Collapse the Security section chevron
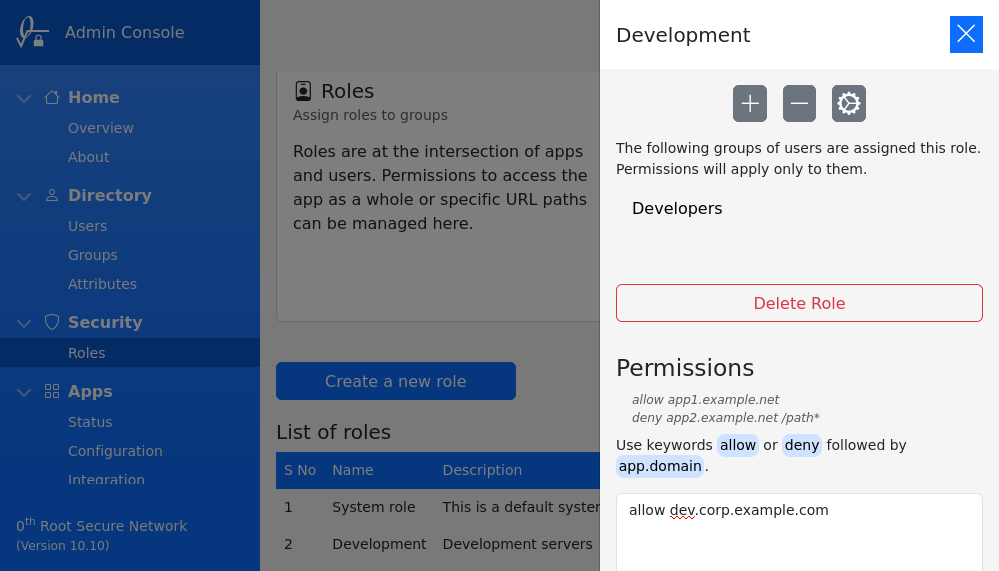Viewport: 999px width, 571px height. pyautogui.click(x=24, y=323)
